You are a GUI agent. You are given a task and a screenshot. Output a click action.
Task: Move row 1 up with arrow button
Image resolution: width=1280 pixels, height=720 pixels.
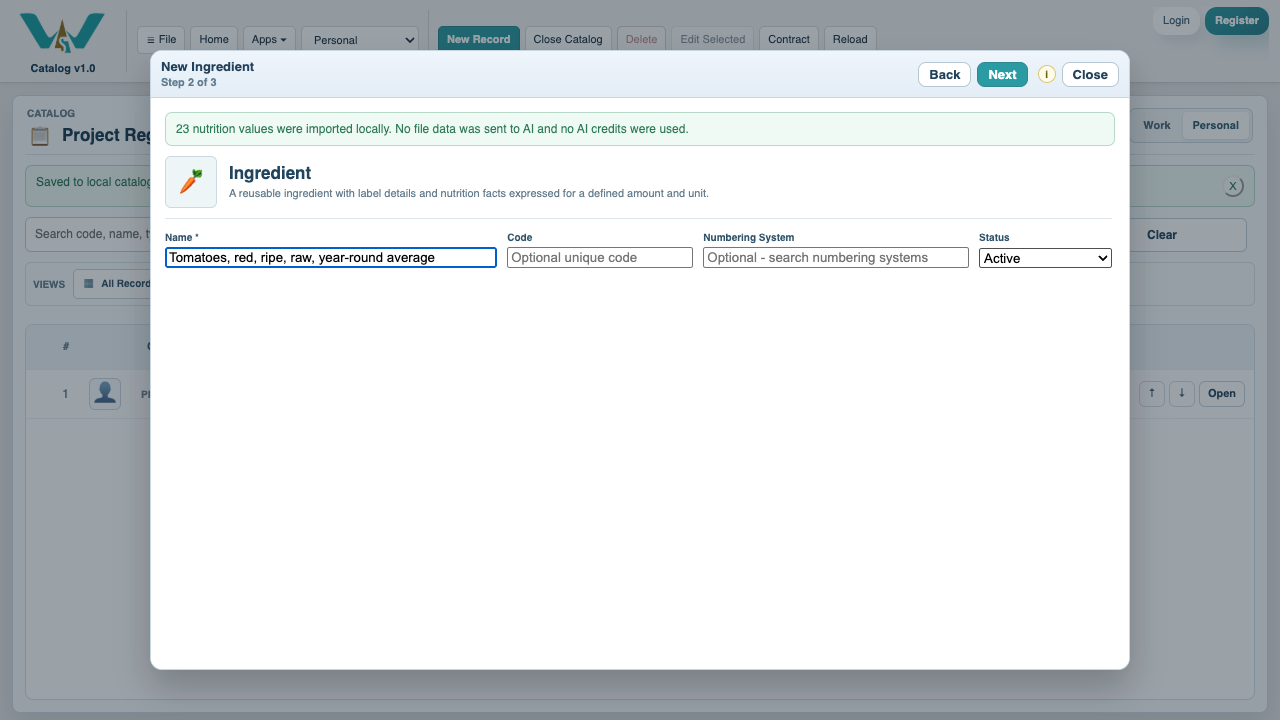coord(1152,394)
